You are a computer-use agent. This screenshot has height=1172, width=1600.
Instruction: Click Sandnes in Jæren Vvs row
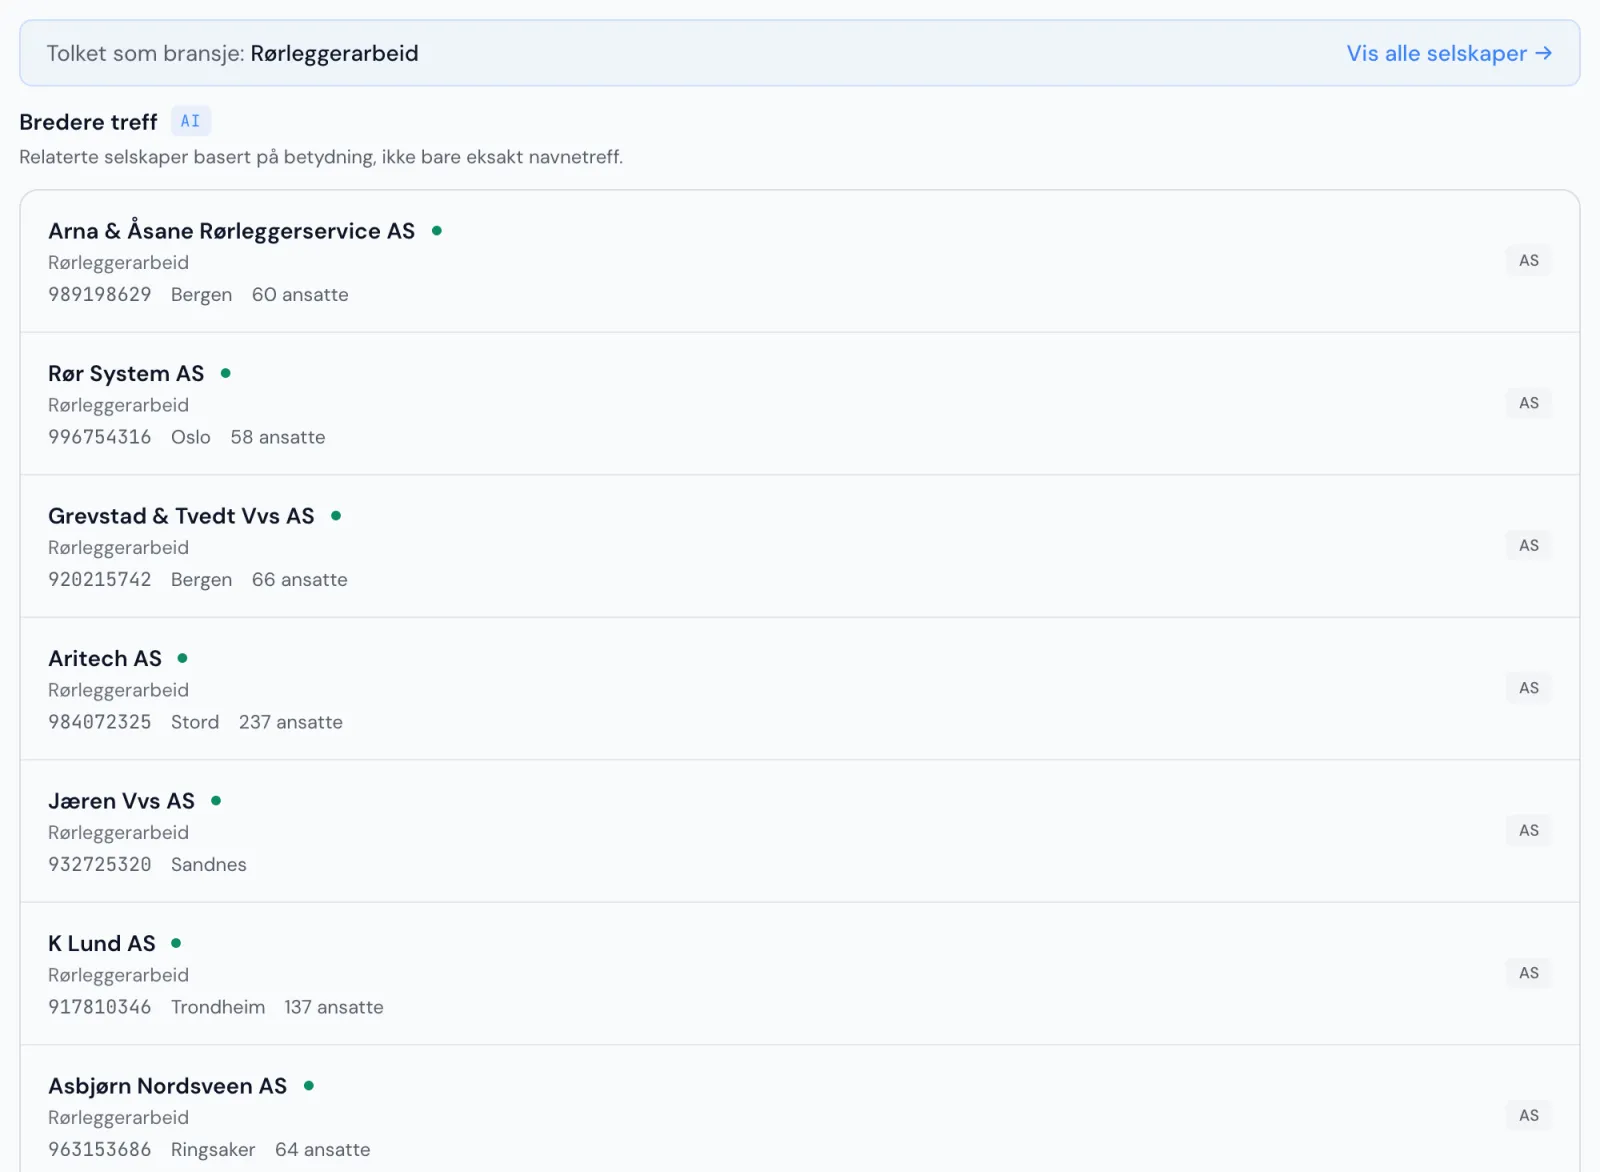pyautogui.click(x=209, y=865)
